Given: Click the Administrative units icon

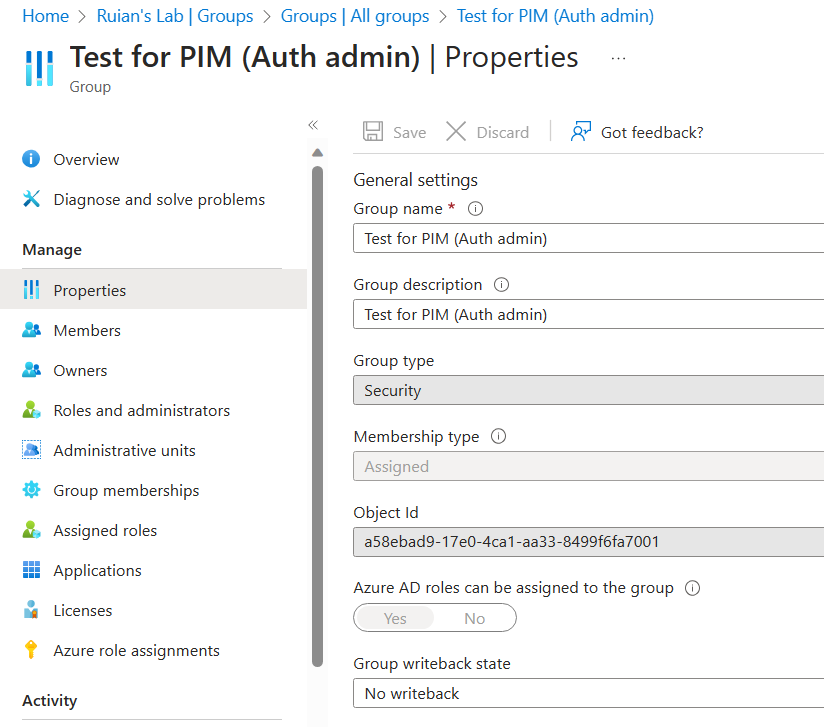Looking at the screenshot, I should [x=30, y=450].
